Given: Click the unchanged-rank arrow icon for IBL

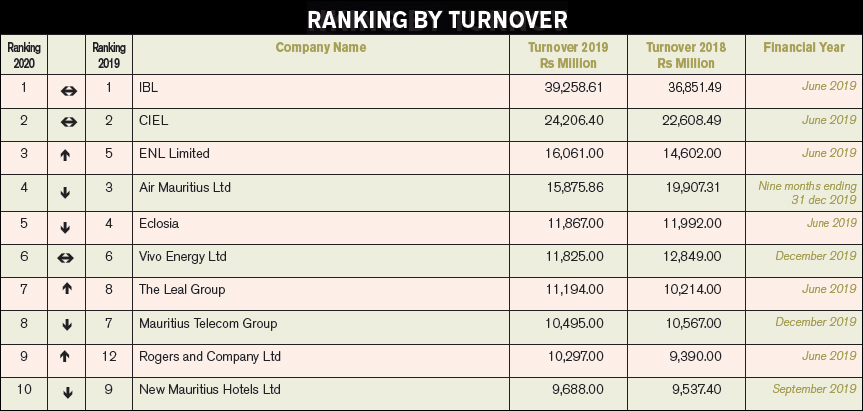Looking at the screenshot, I should pyautogui.click(x=68, y=91).
